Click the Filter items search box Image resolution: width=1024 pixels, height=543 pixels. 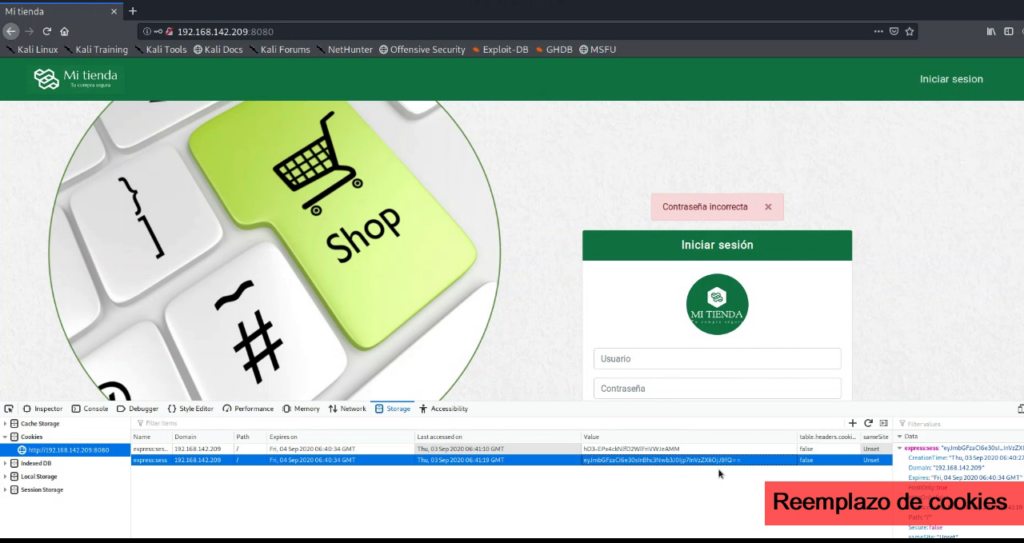487,423
